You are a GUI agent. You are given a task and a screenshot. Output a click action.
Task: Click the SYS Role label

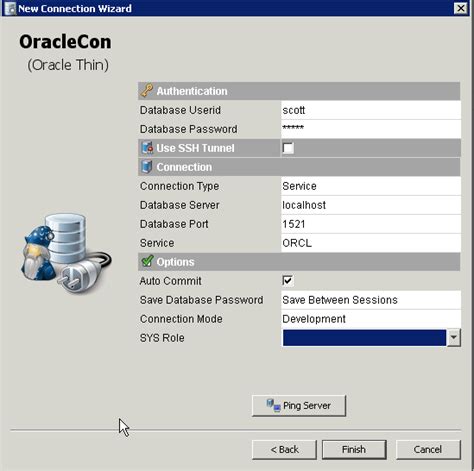(162, 338)
